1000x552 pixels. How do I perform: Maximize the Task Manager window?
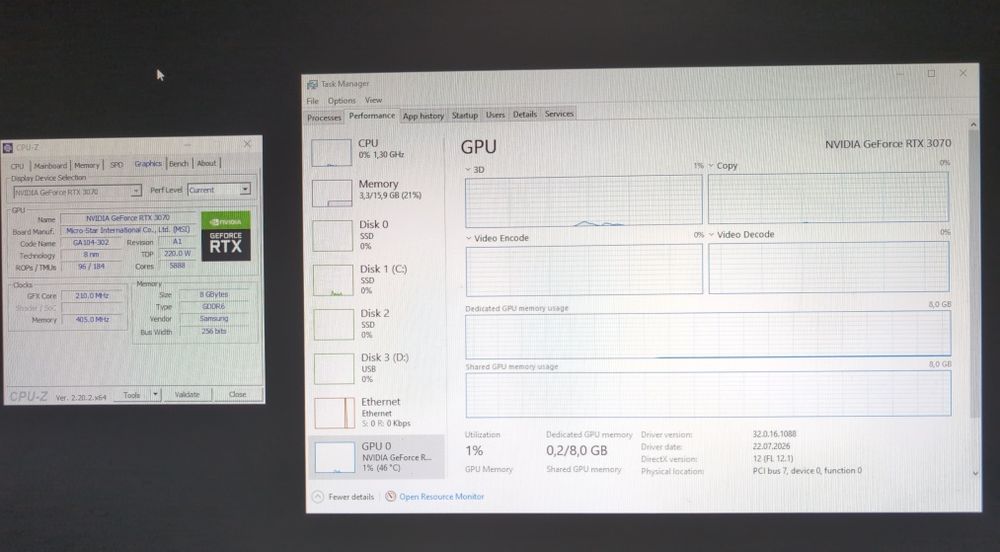[931, 73]
